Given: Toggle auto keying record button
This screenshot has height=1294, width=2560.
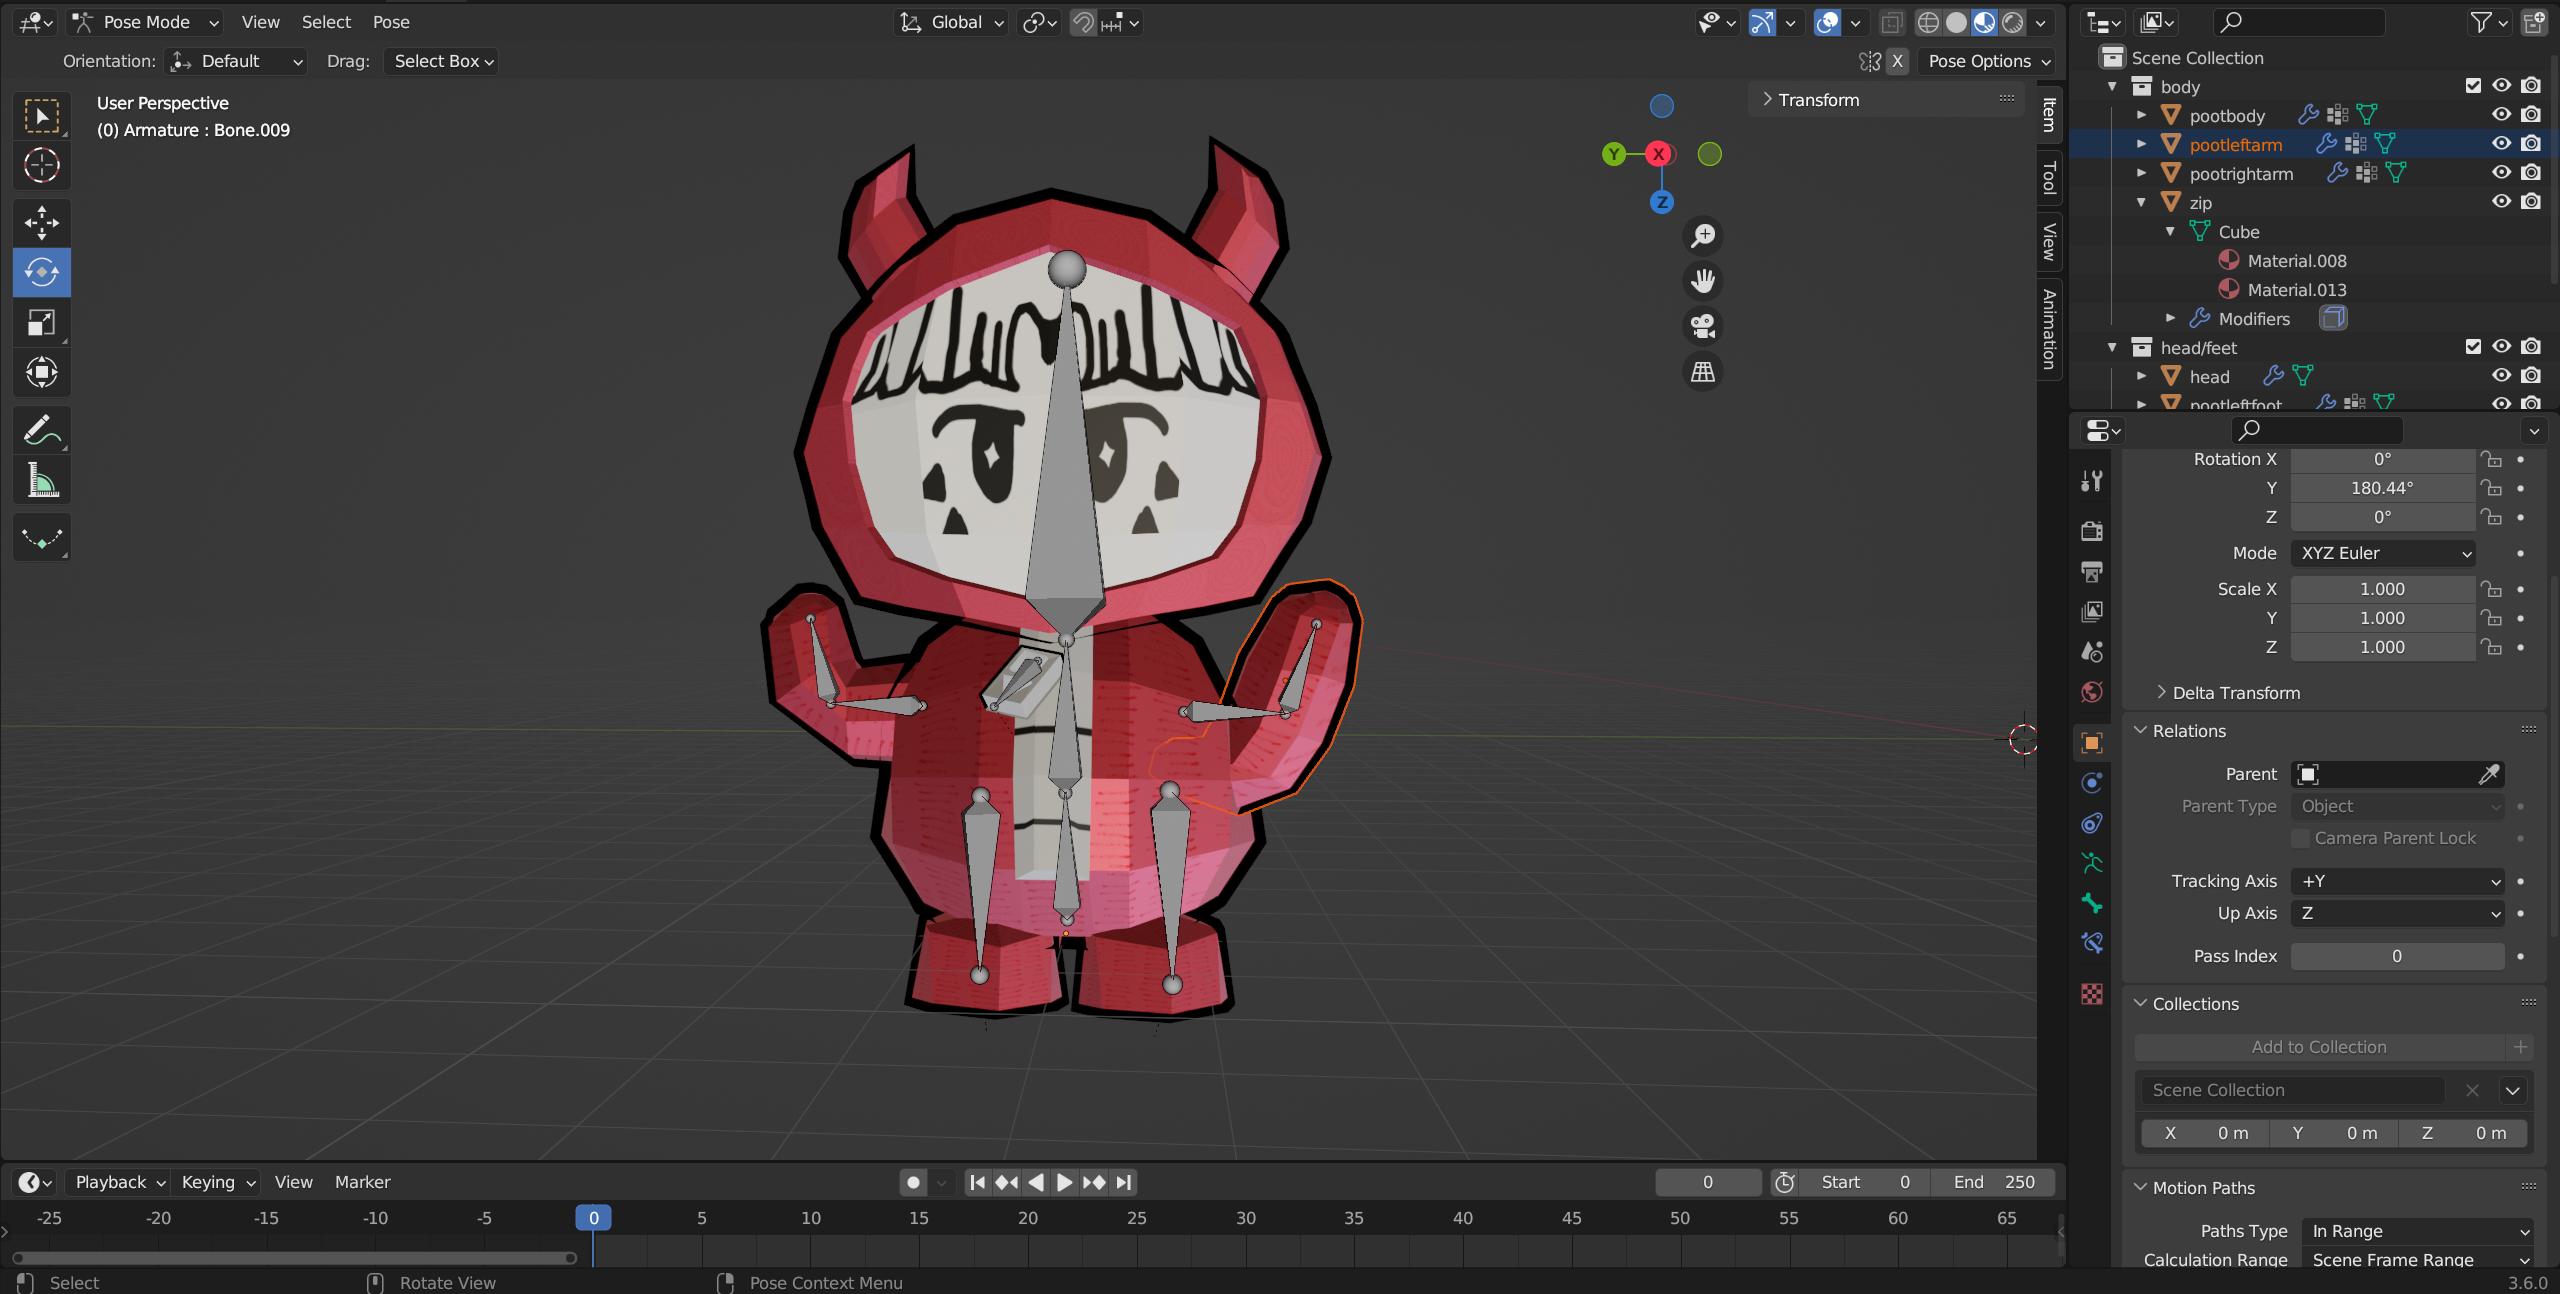Looking at the screenshot, I should pyautogui.click(x=913, y=1182).
